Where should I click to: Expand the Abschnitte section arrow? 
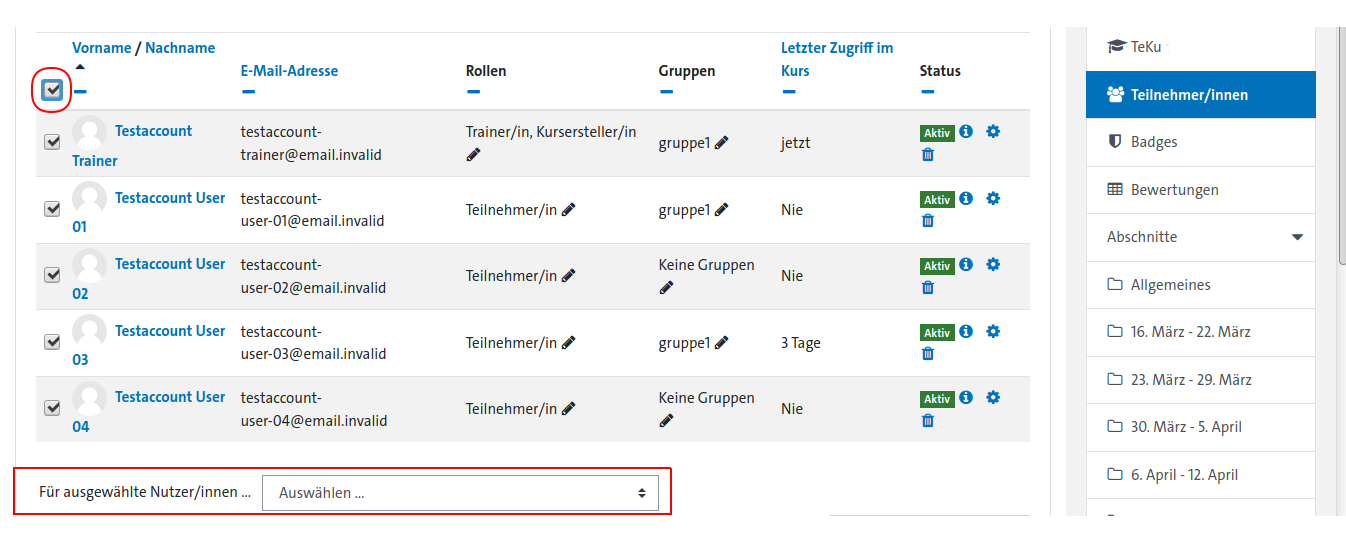pos(1298,237)
